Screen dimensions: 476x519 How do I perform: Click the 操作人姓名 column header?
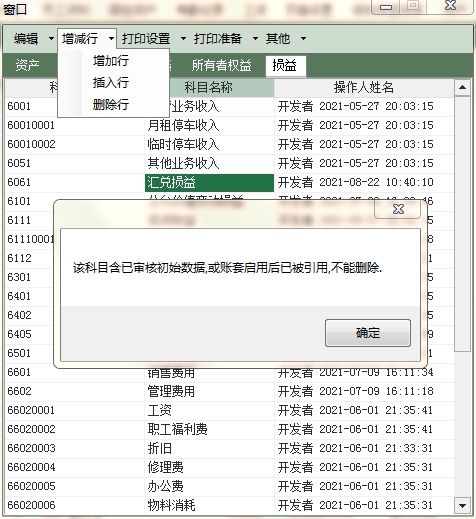[x=364, y=88]
